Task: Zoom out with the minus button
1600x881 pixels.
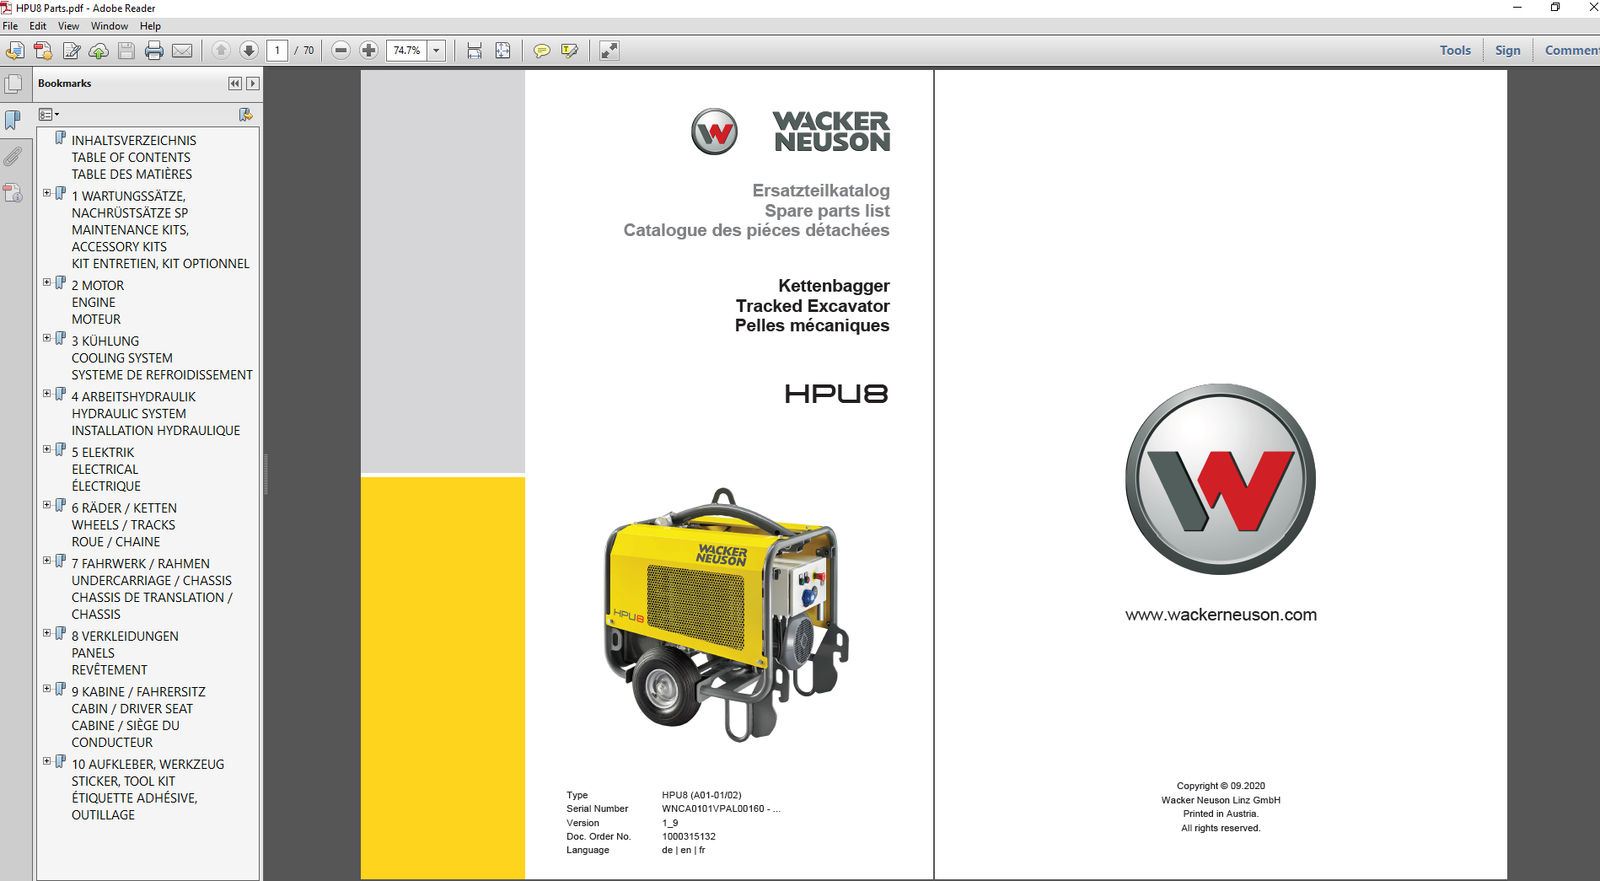Action: pyautogui.click(x=341, y=51)
